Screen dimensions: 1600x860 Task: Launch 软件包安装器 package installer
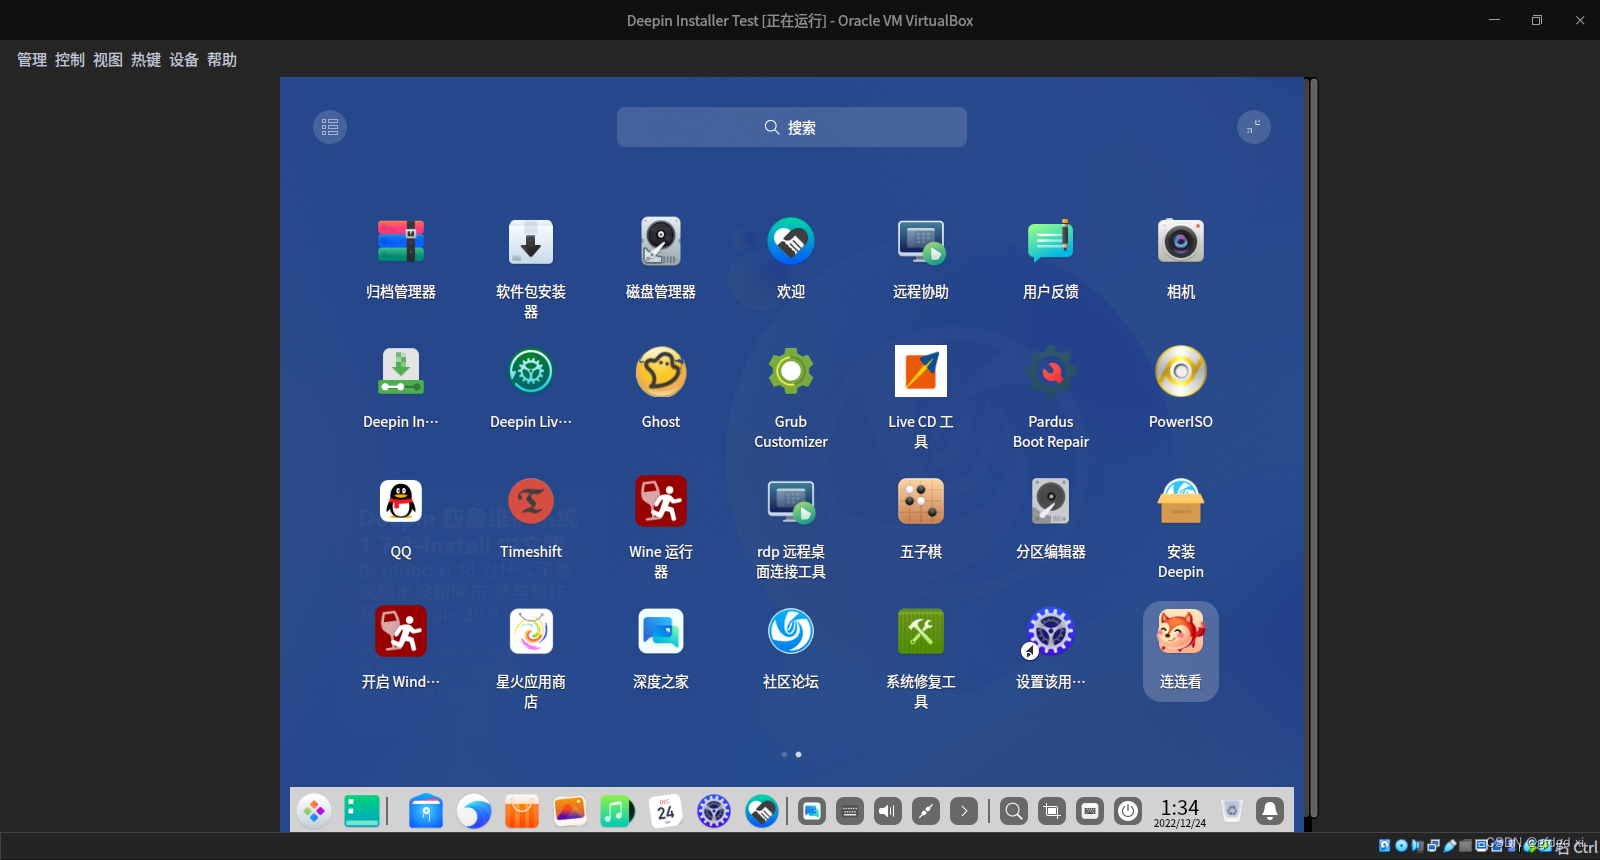pos(531,241)
